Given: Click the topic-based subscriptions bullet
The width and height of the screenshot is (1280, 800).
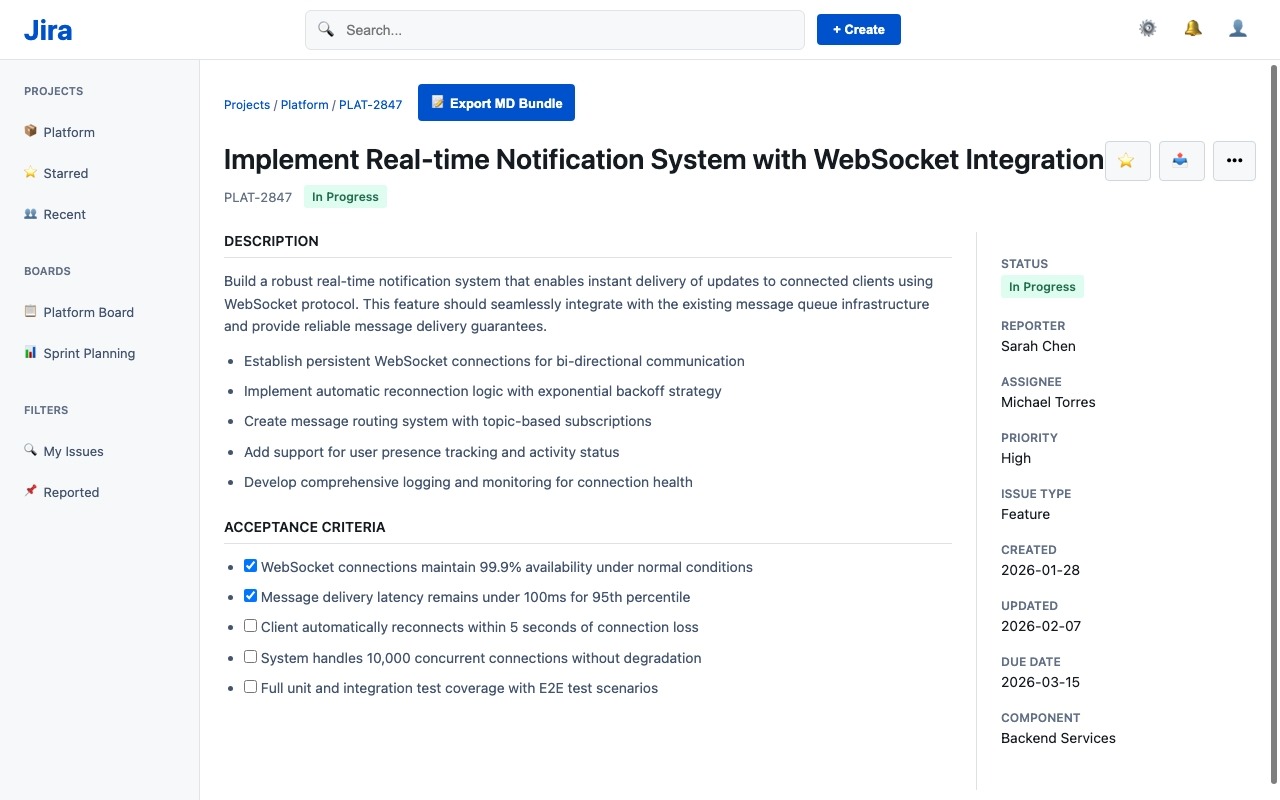Looking at the screenshot, I should click(x=448, y=421).
